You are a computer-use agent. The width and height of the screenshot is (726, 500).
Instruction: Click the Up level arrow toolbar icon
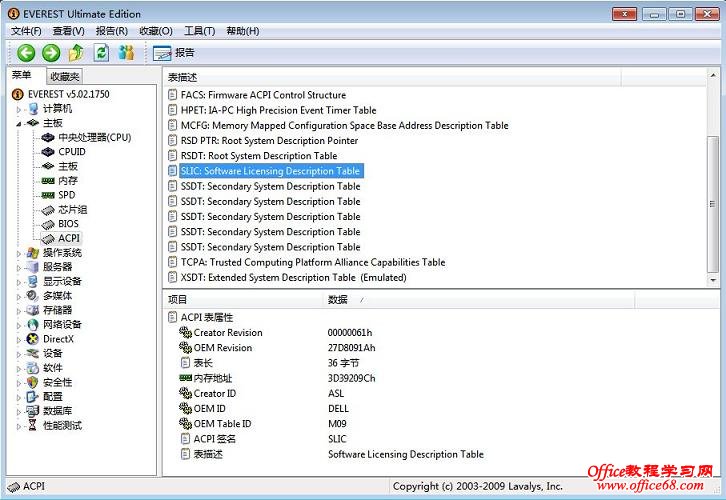[76, 53]
